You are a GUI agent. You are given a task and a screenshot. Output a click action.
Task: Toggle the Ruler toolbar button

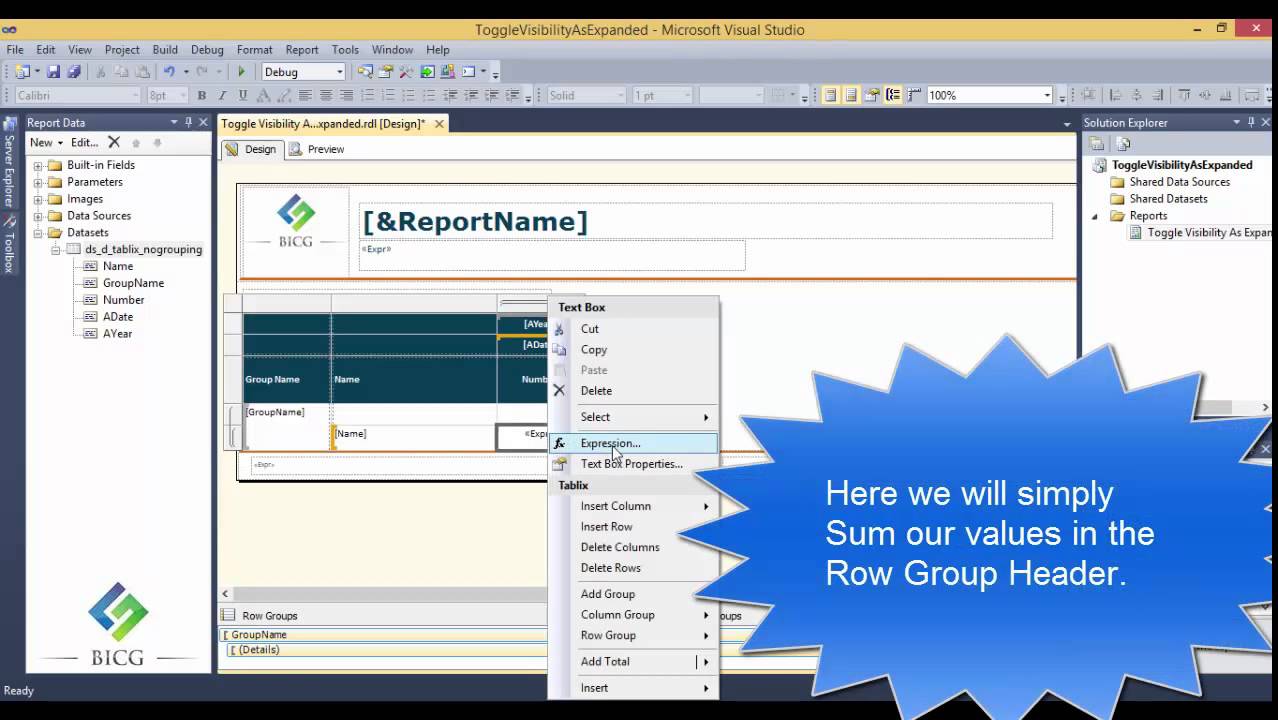[x=914, y=96]
